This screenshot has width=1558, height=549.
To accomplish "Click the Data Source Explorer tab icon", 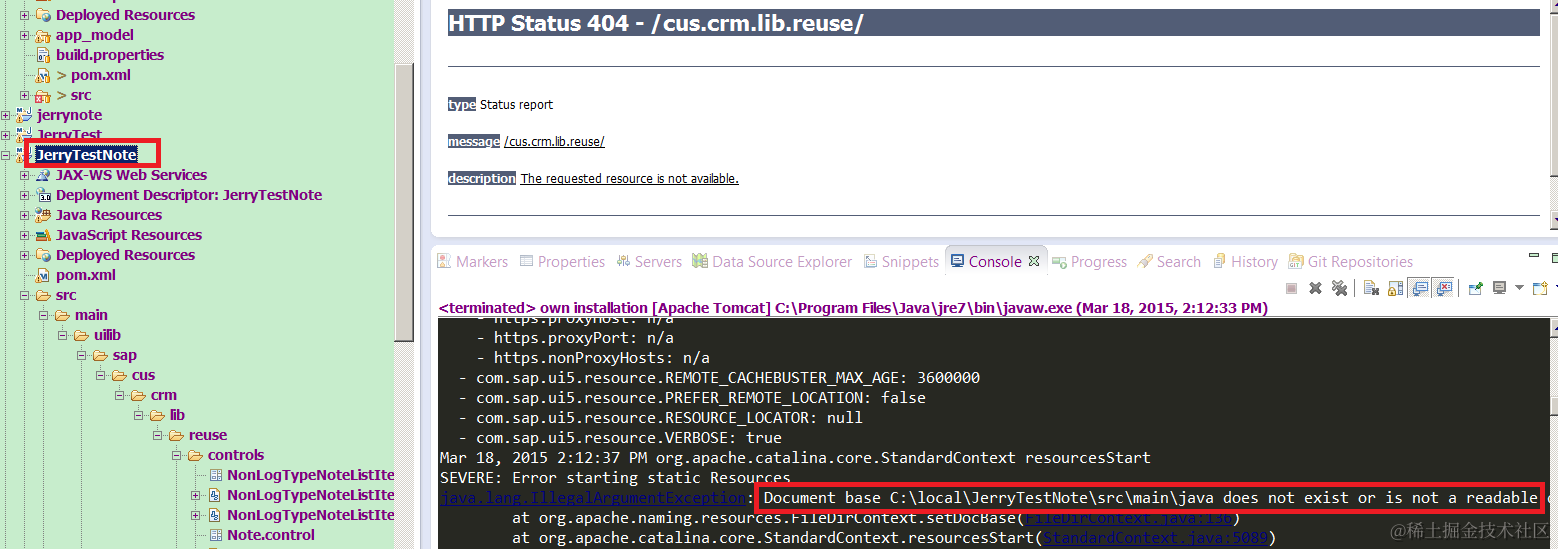I will [x=700, y=262].
